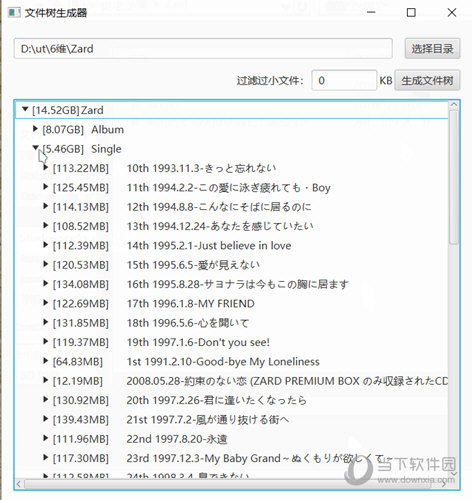Maximize the 文件树生成器 window

pos(411,12)
